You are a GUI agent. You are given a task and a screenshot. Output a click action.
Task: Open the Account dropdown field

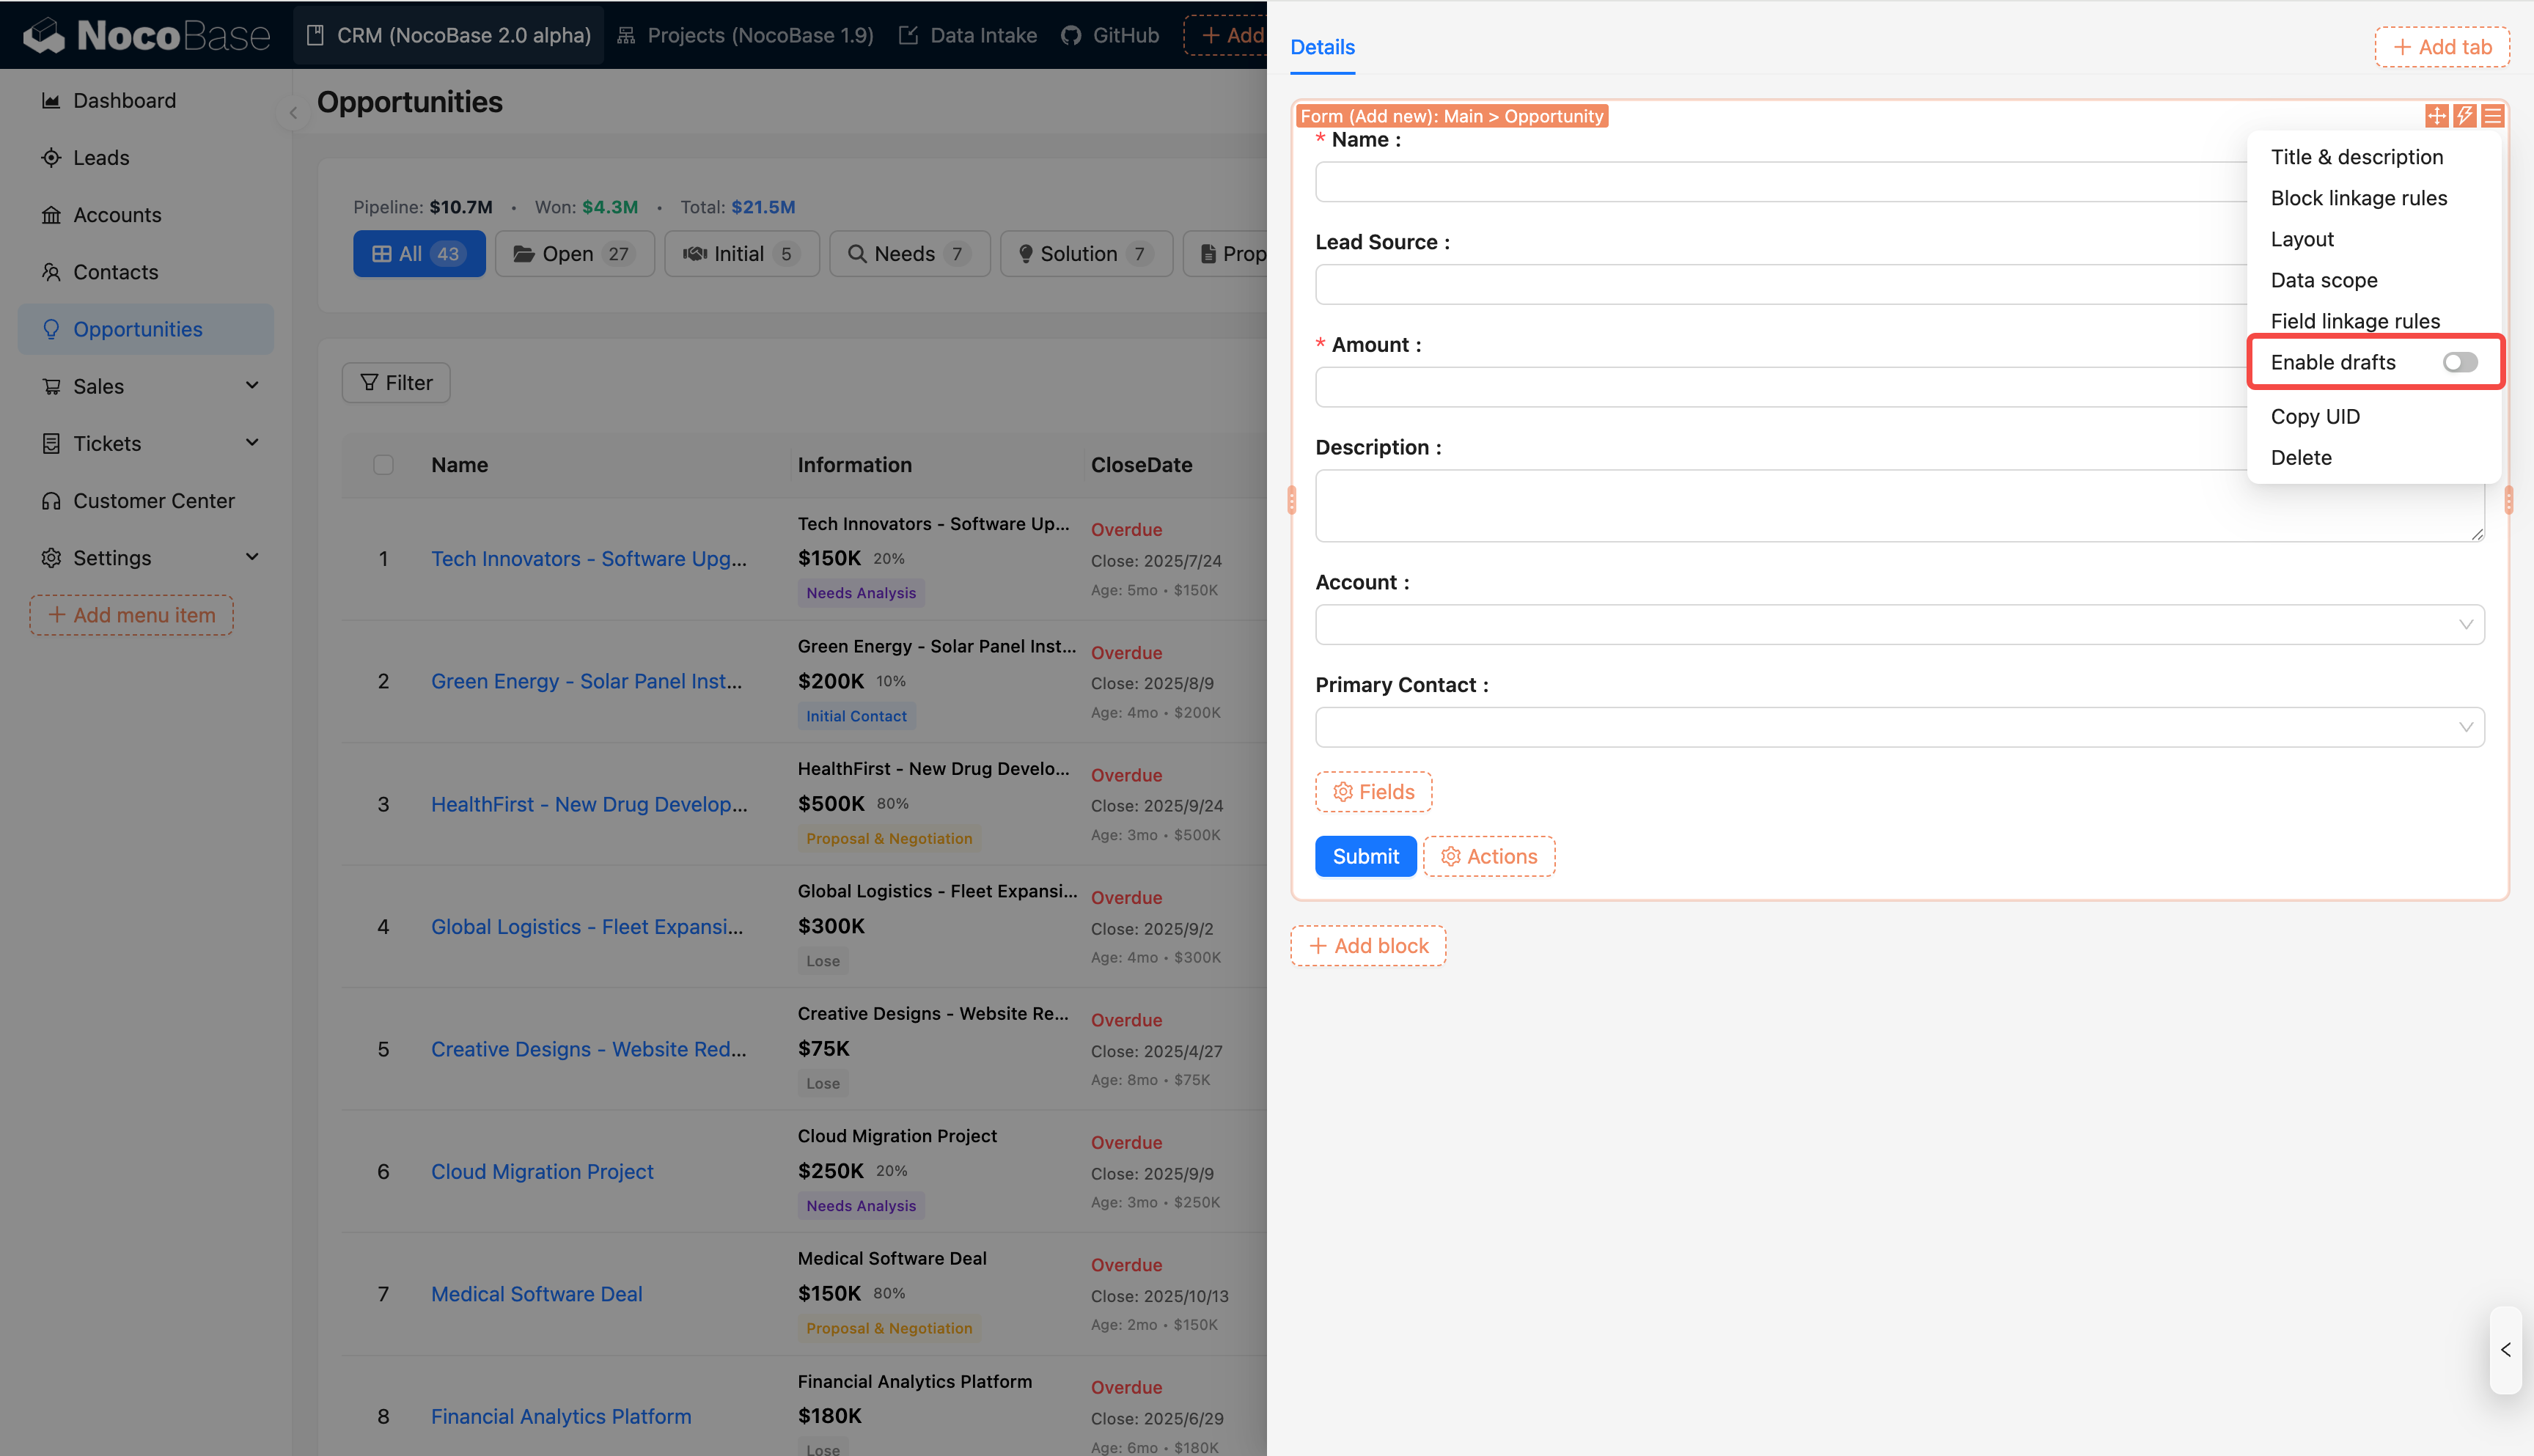[x=1899, y=625]
